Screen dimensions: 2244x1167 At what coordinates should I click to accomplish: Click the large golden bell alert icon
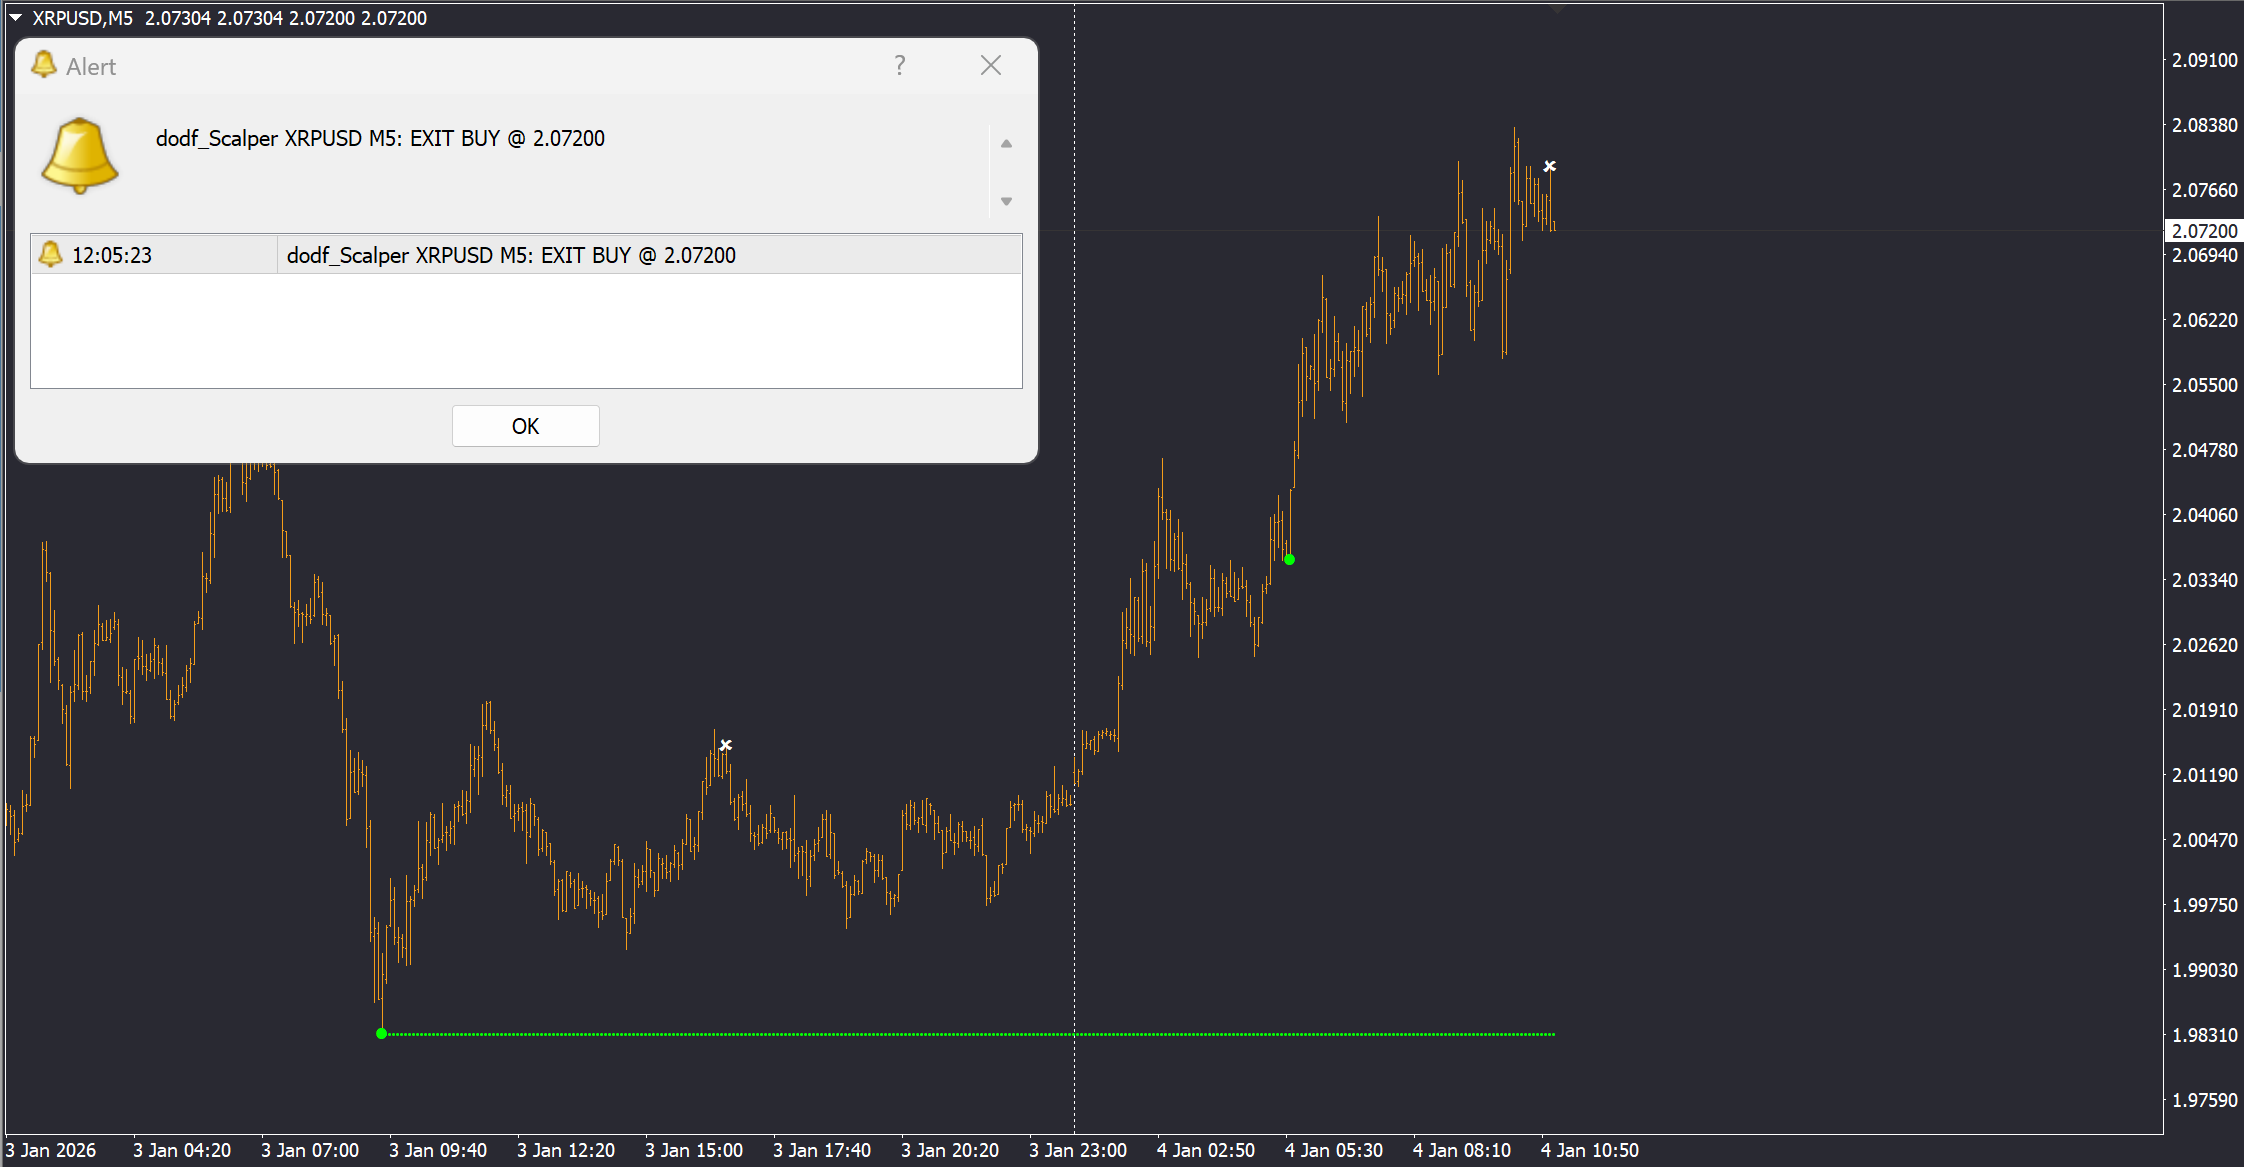80,156
